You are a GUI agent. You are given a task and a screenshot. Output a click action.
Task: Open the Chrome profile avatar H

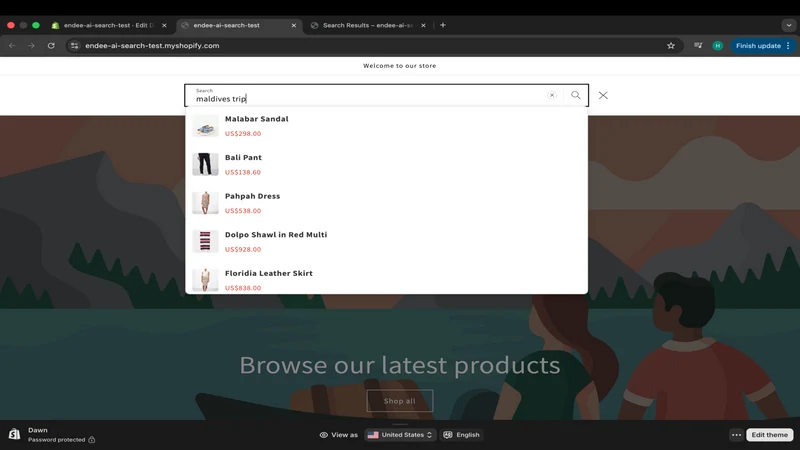pyautogui.click(x=717, y=45)
